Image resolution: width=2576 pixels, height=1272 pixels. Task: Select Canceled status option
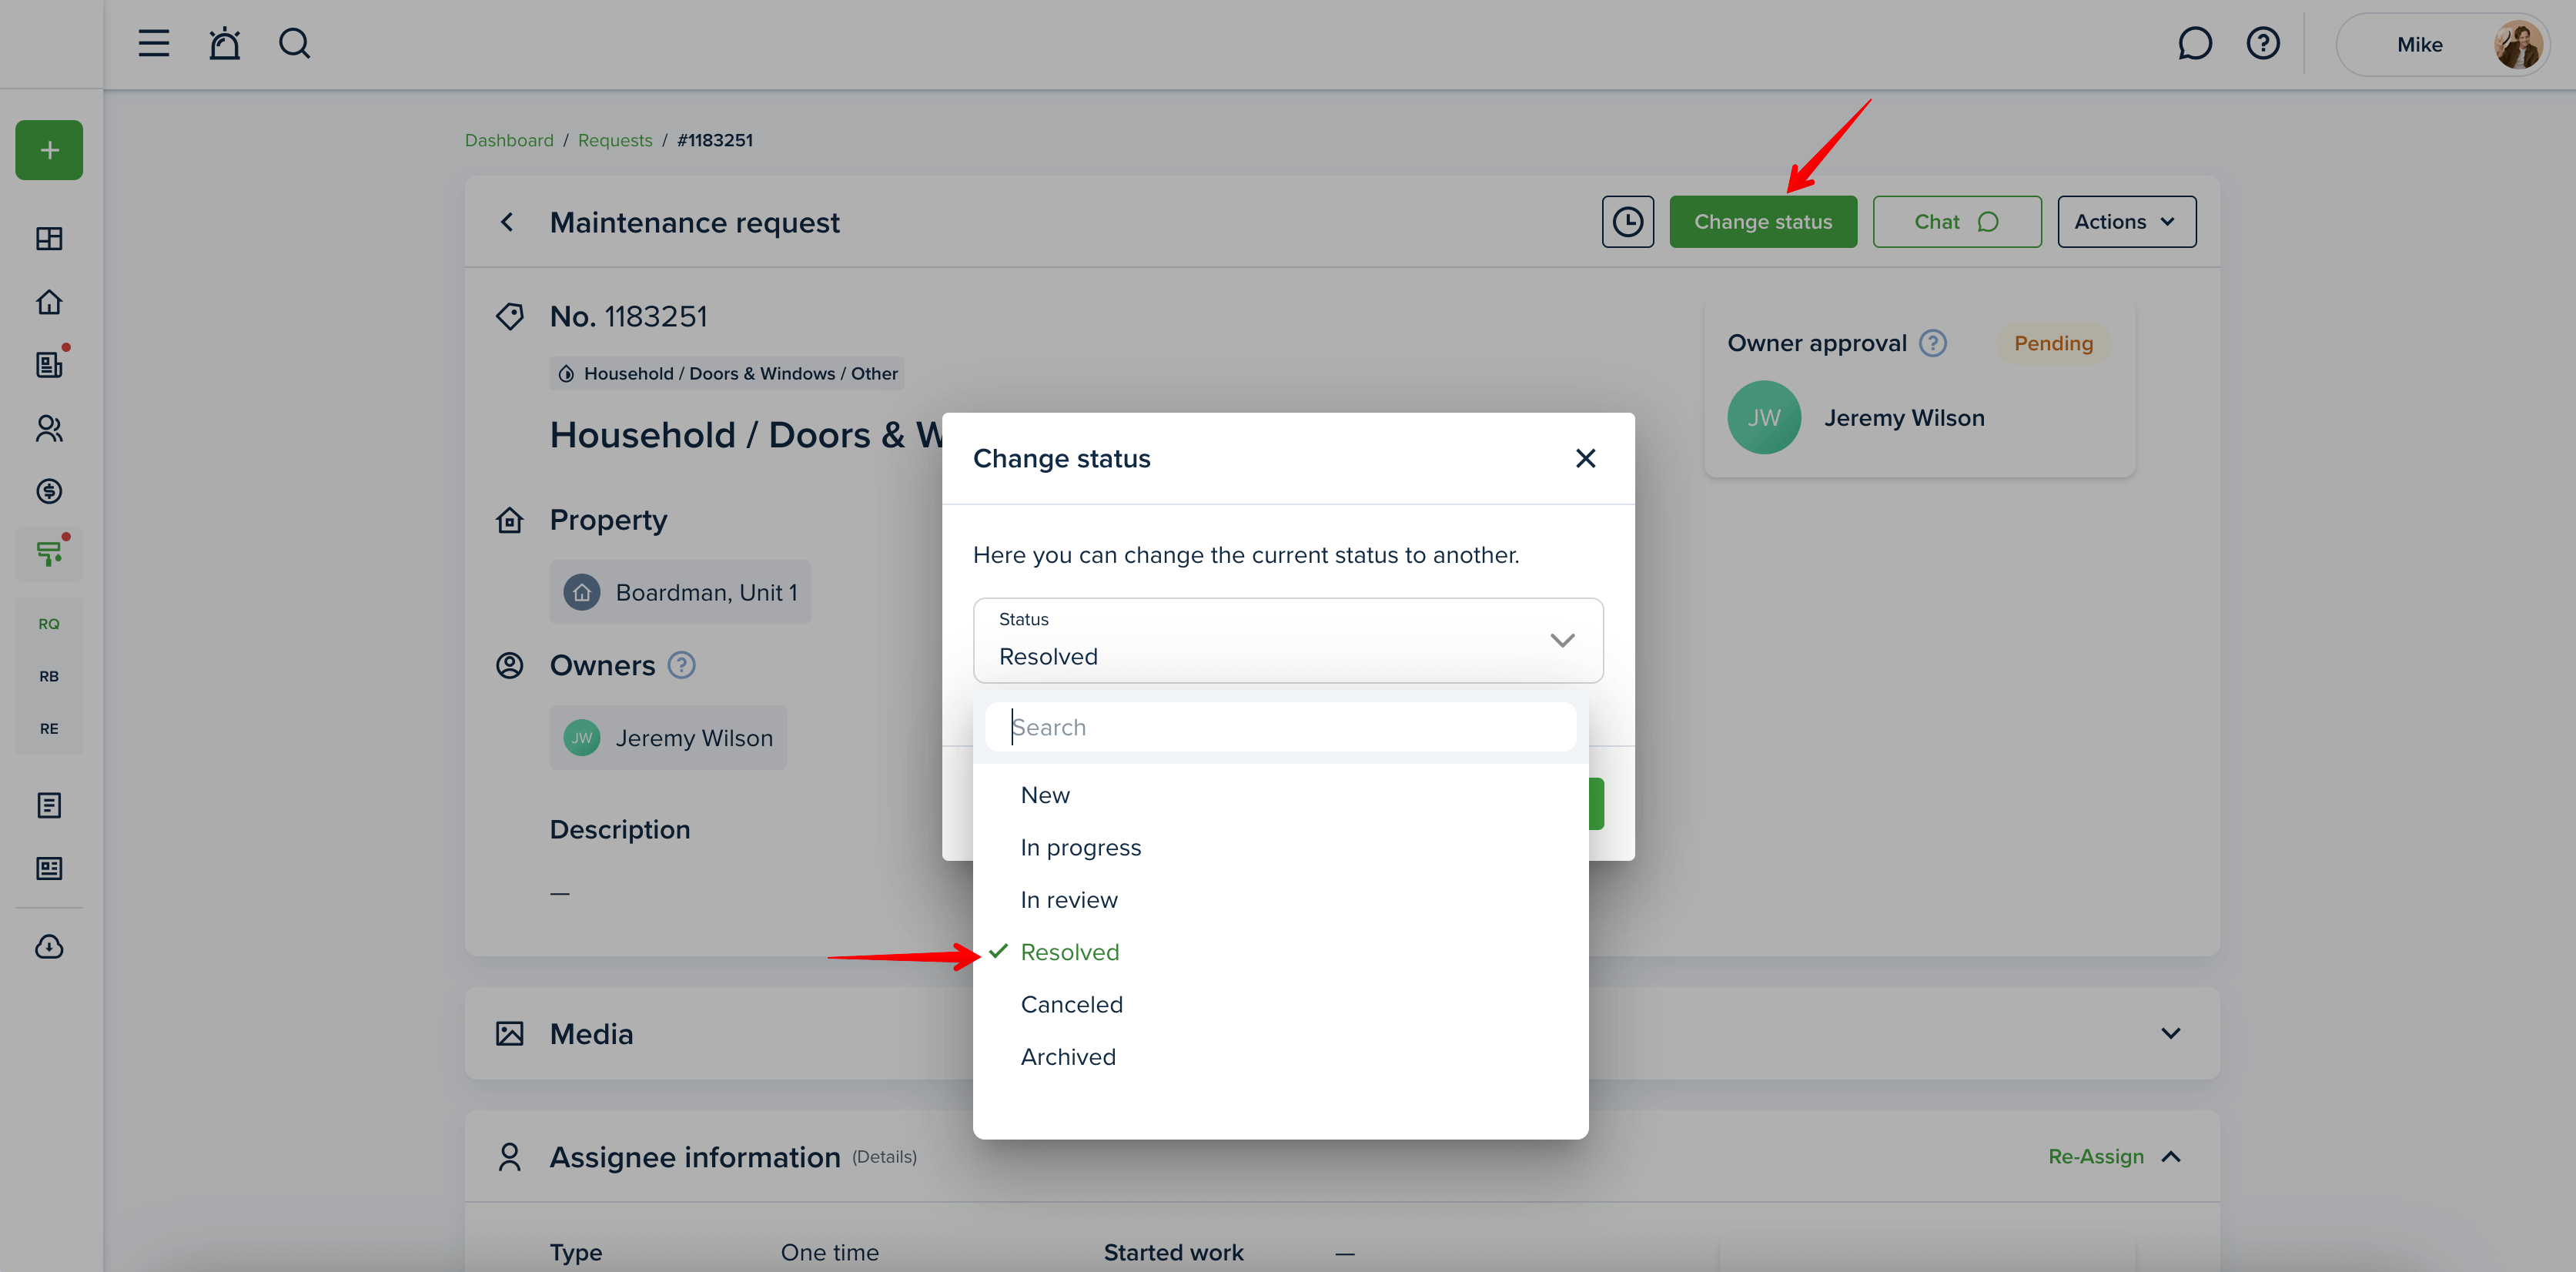1071,1004
